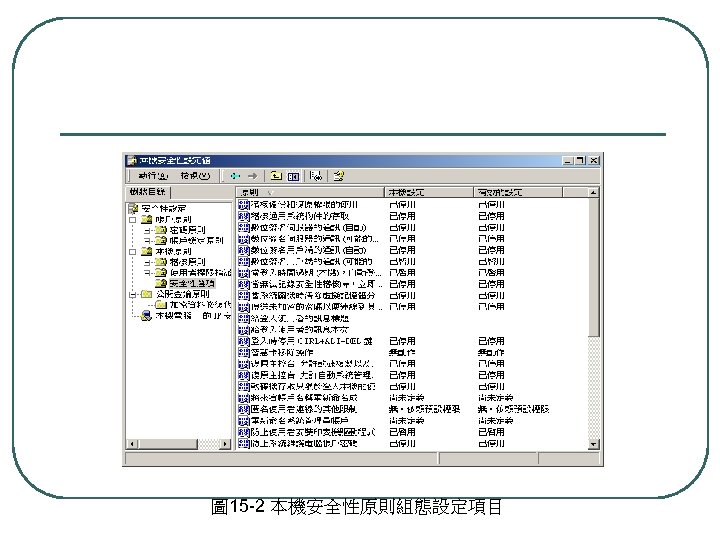Viewport: 720px width, 540px height.
Task: Select the 稽核通用系統物件的存取 policy text
Action: 300,216
